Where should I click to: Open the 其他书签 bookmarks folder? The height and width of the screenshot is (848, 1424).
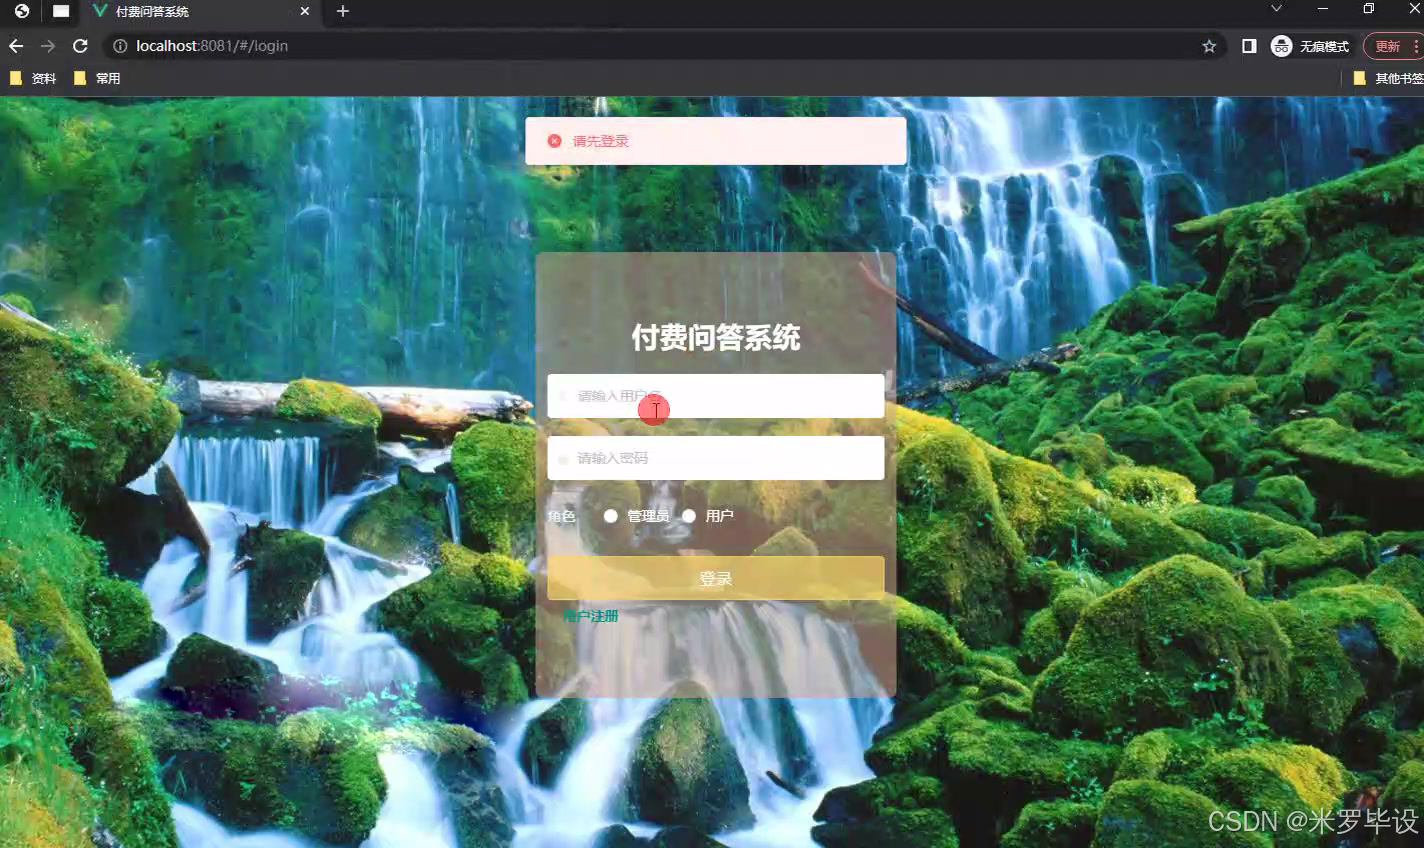[1390, 77]
